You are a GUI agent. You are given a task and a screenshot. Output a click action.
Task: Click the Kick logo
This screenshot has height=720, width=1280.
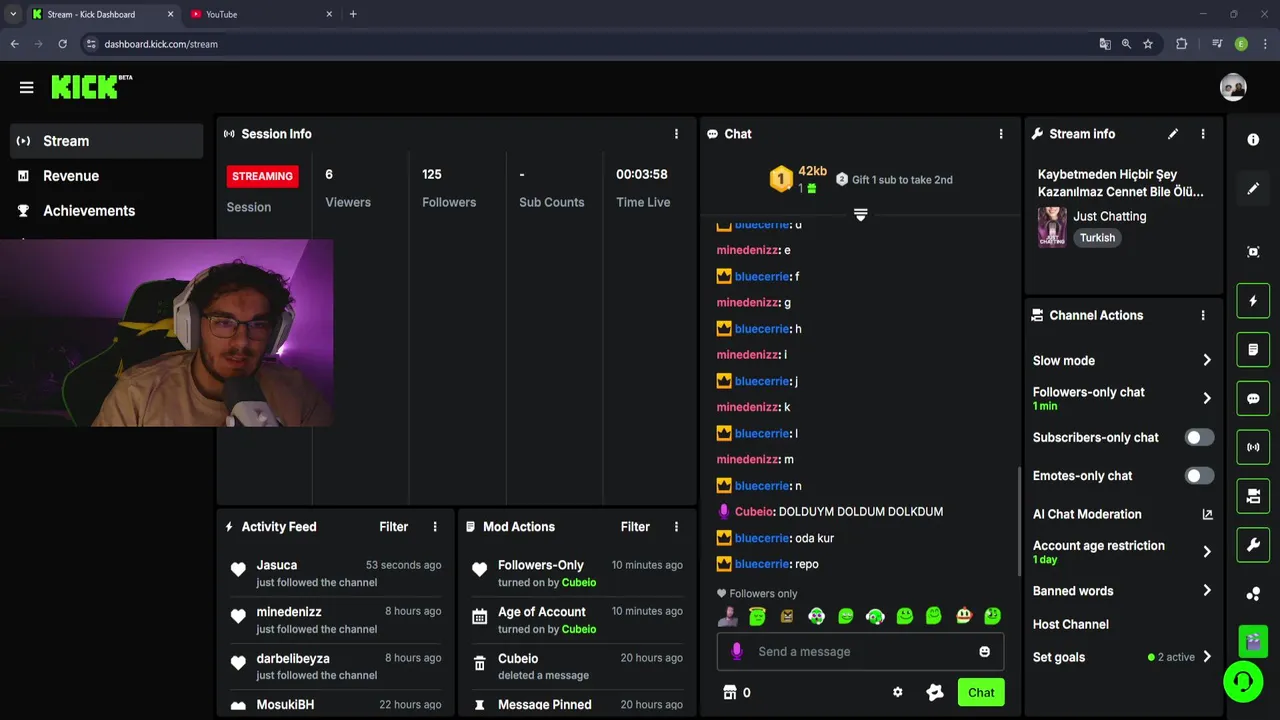click(91, 87)
